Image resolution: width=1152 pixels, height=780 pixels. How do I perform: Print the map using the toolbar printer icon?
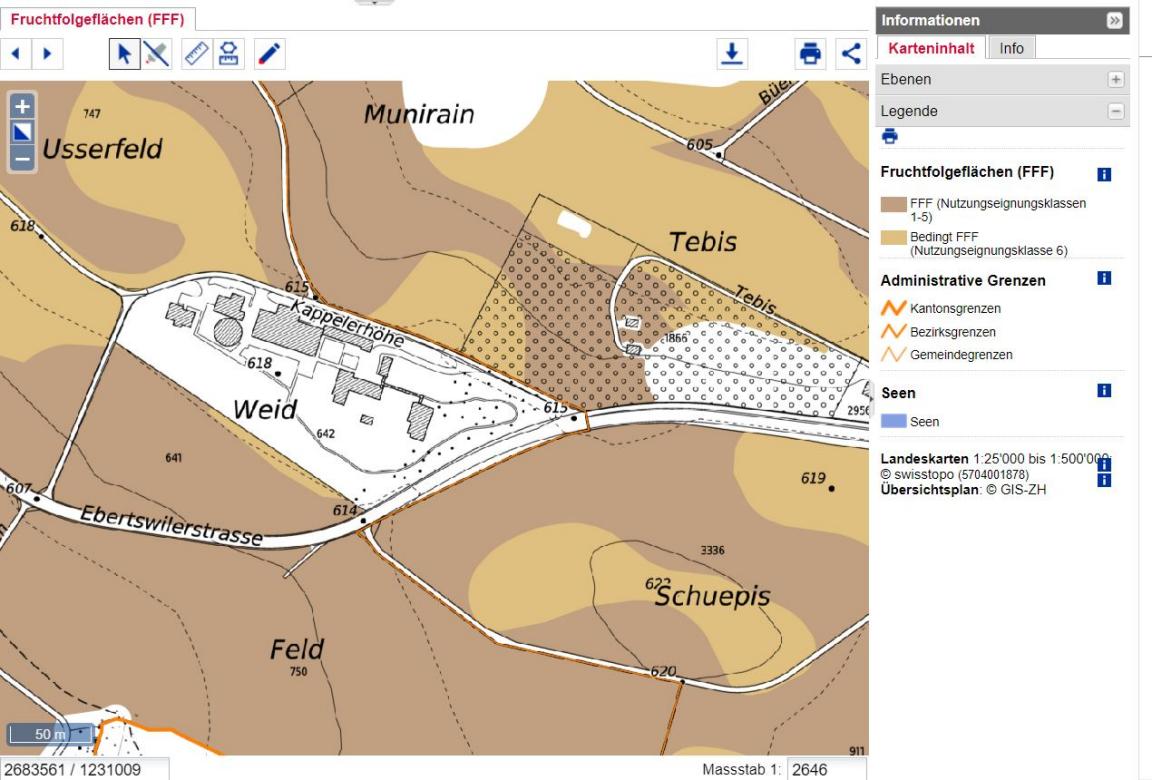click(810, 53)
